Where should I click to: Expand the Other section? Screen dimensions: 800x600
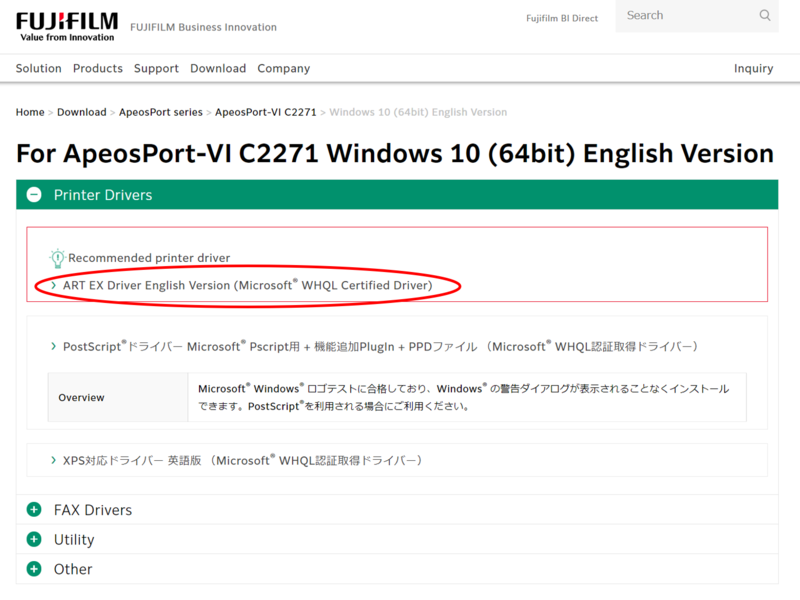pos(73,569)
